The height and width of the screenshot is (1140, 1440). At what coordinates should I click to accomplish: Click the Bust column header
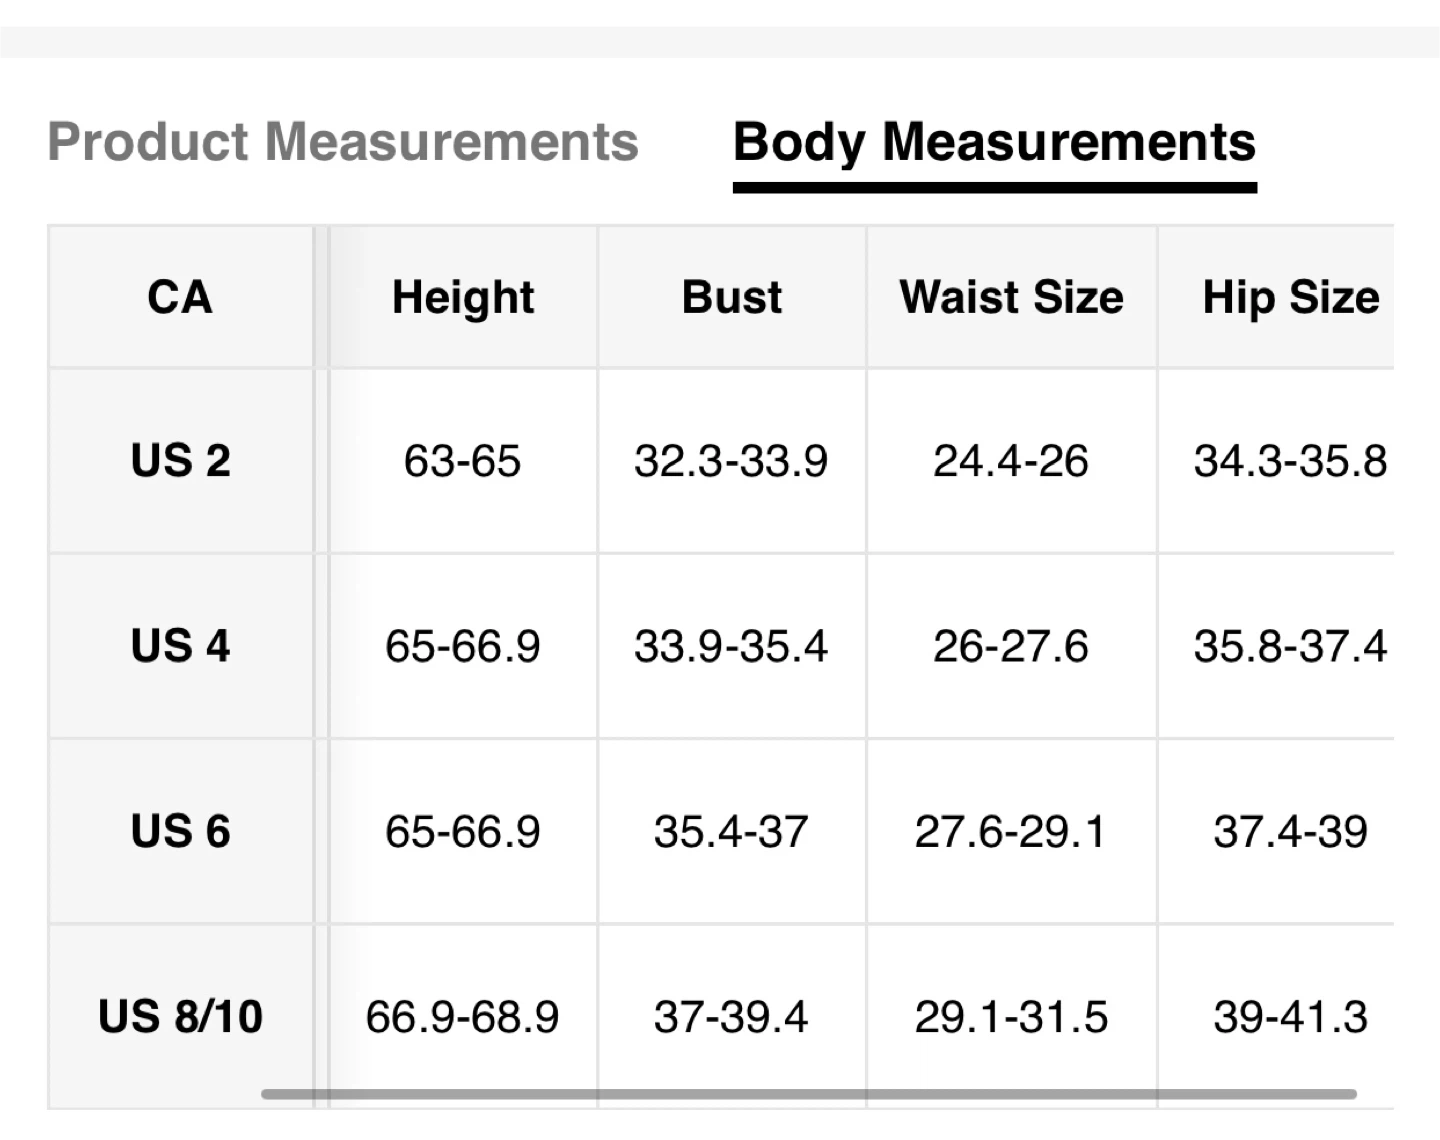click(732, 297)
